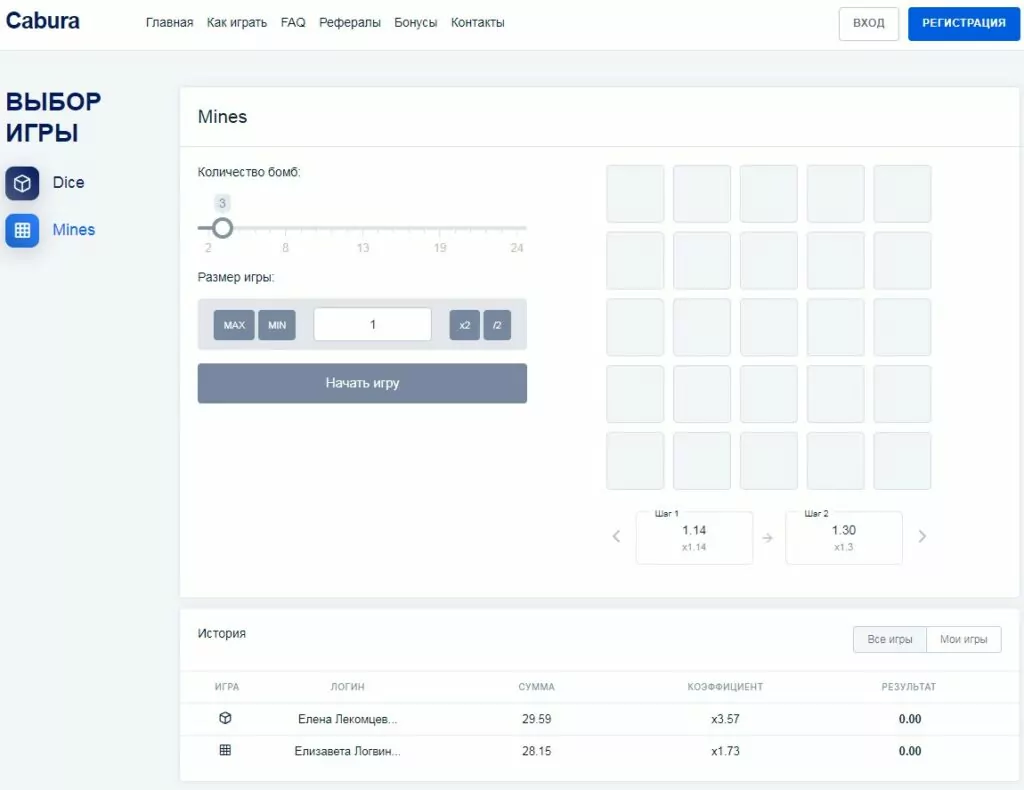This screenshot has height=790, width=1024.
Task: Click the dice icon in history row
Action: point(225,718)
